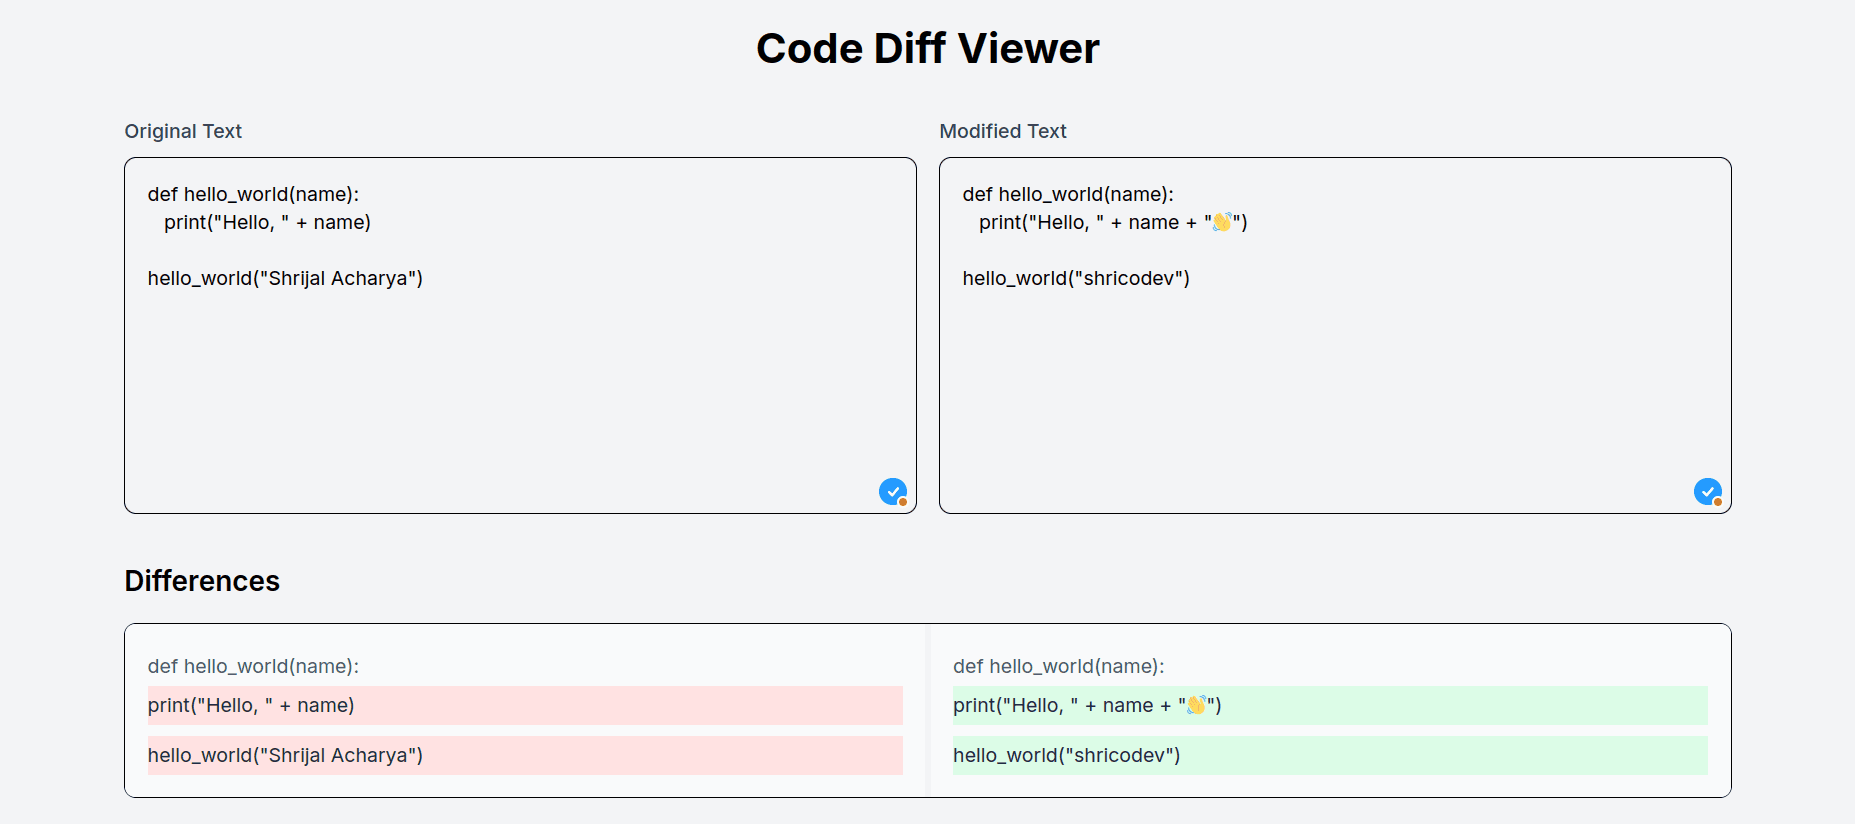Screen dimensions: 1855x824
Task: Focus the Modified Text input area
Action: [1335, 335]
